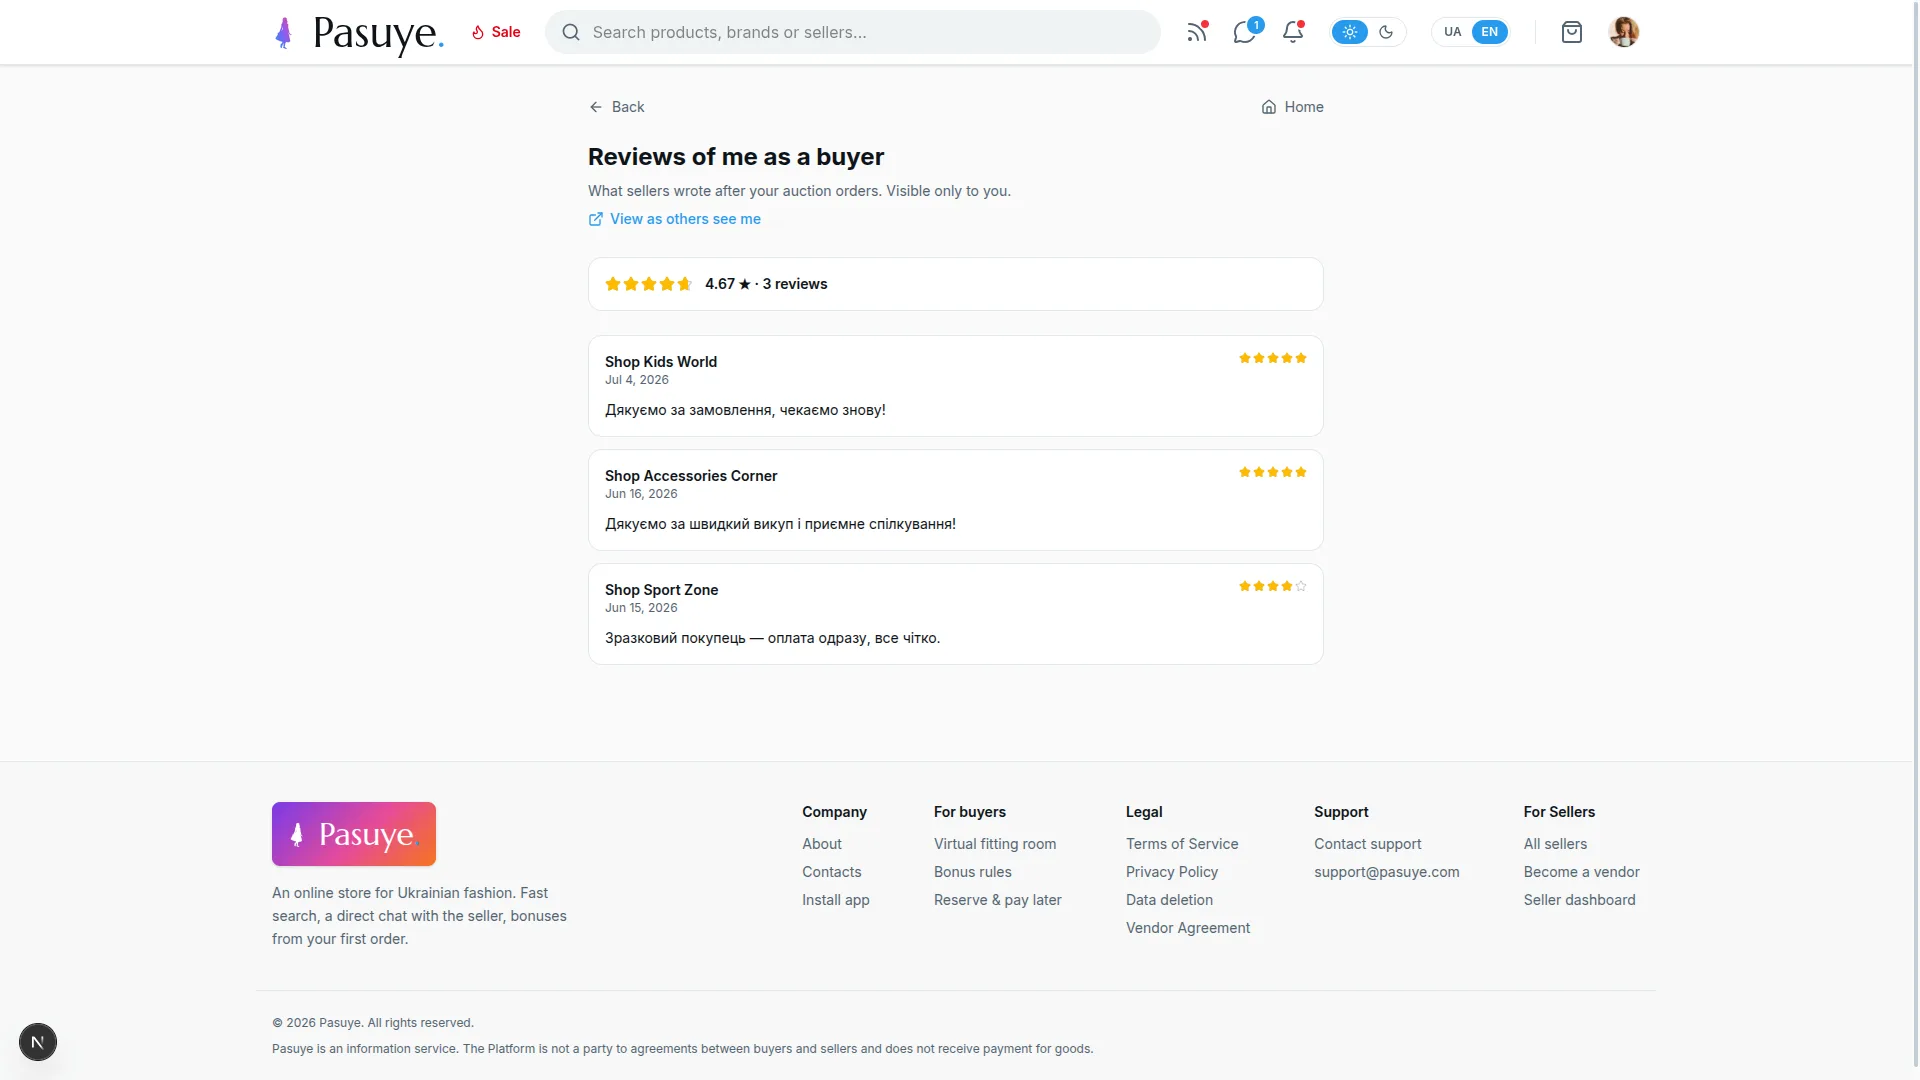1920x1080 pixels.
Task: Open Seller dashboard footer link
Action: [1580, 900]
